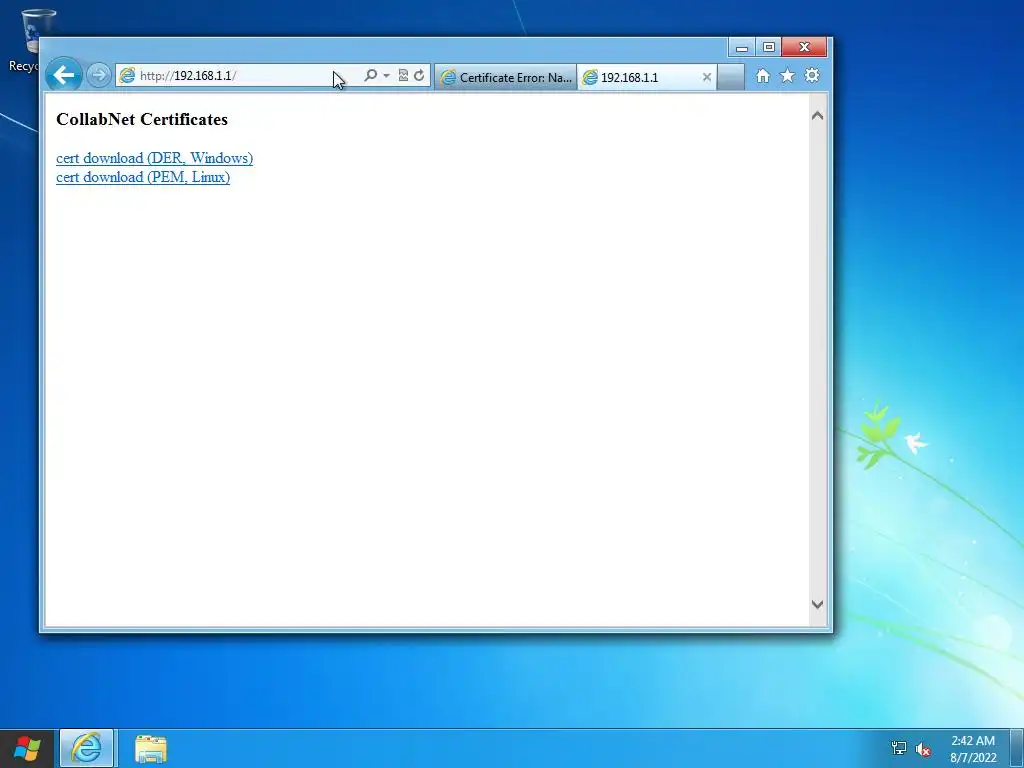
Task: Open Windows Explorer from the taskbar
Action: coord(151,748)
